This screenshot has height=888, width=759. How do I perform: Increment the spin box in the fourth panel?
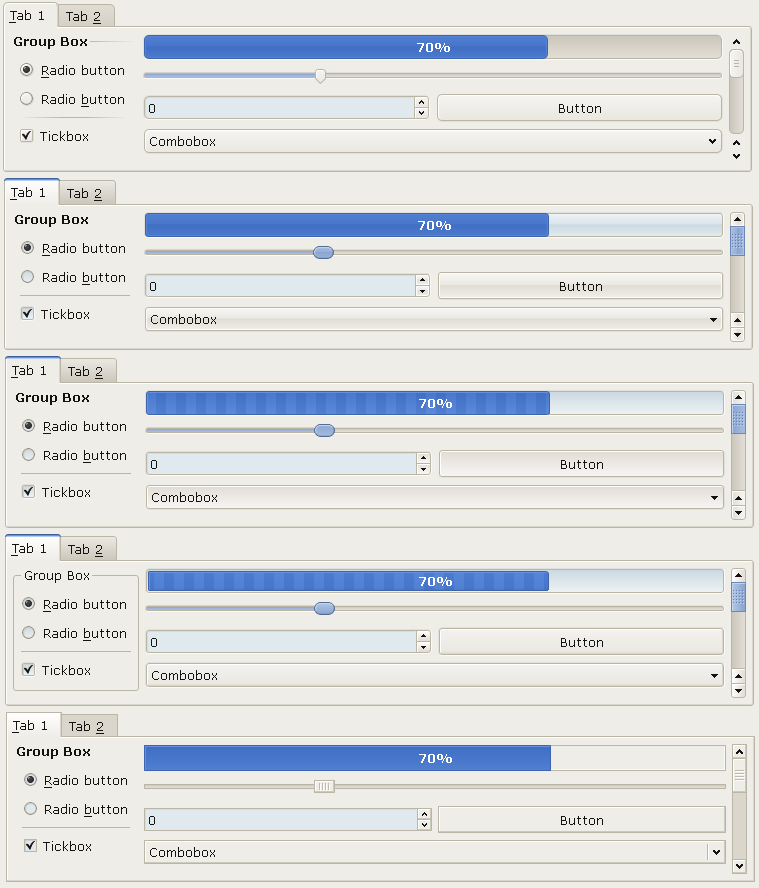pos(423,636)
